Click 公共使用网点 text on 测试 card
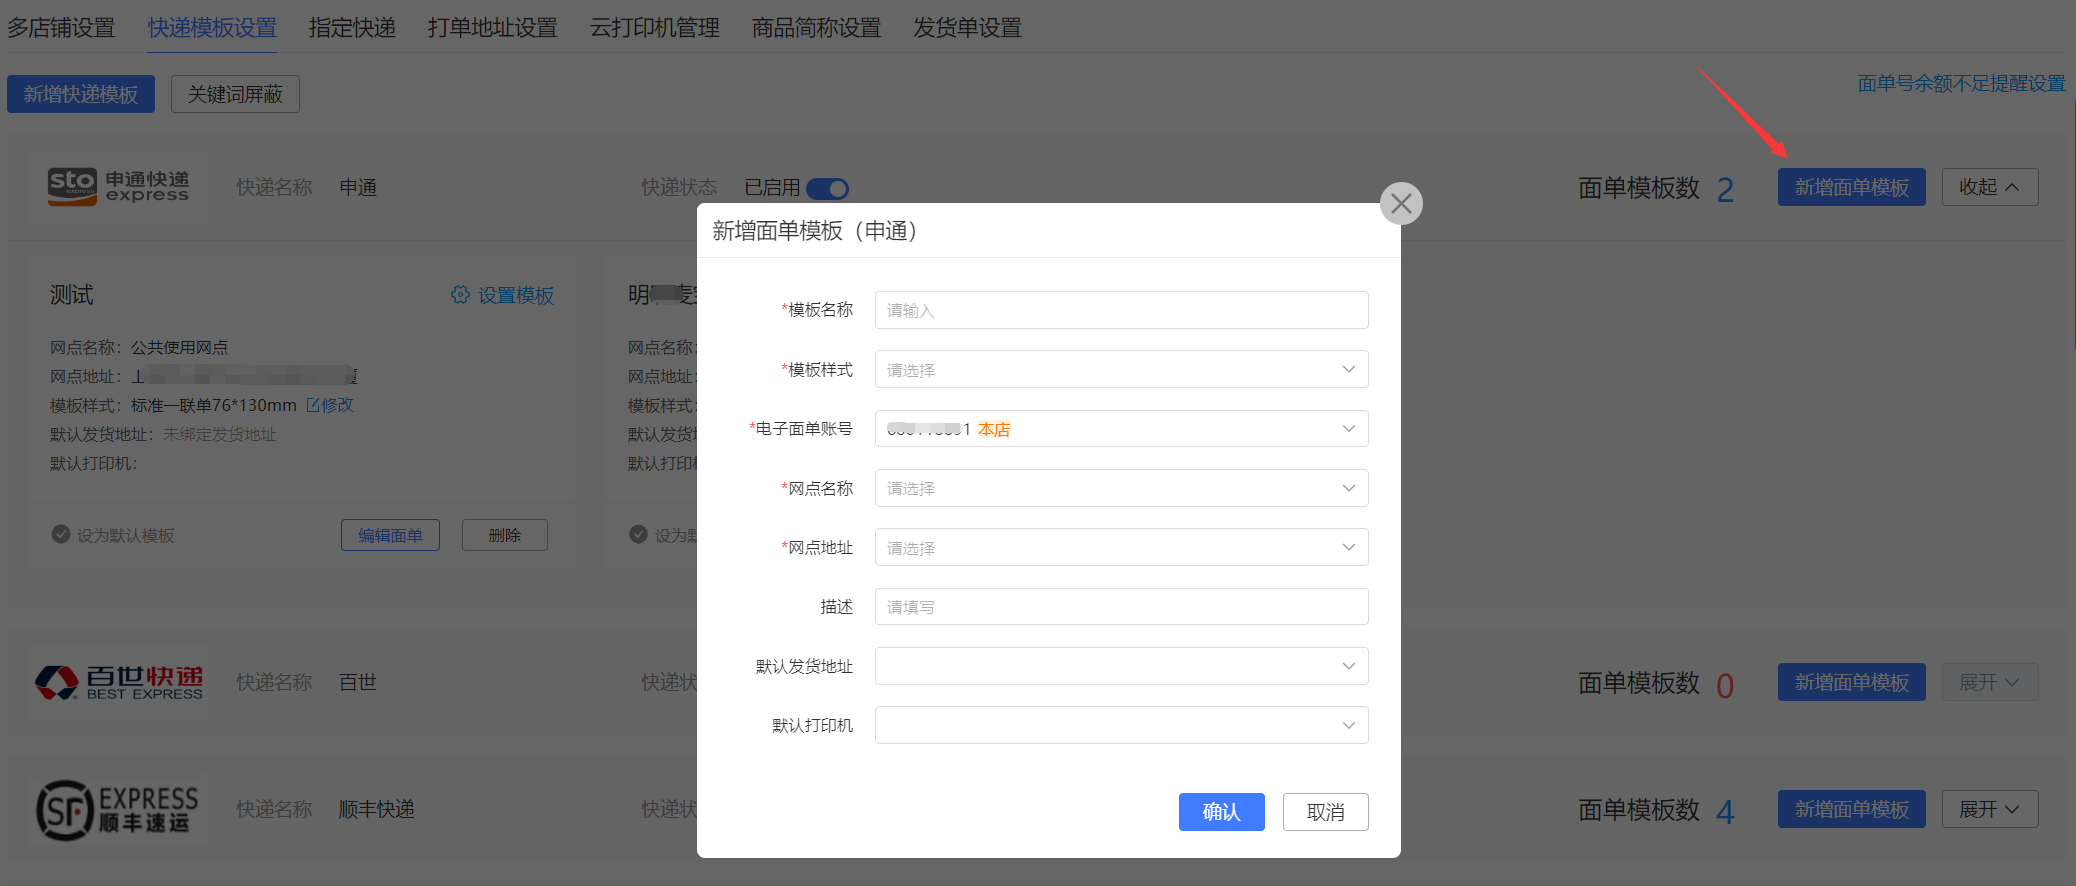 (x=179, y=347)
